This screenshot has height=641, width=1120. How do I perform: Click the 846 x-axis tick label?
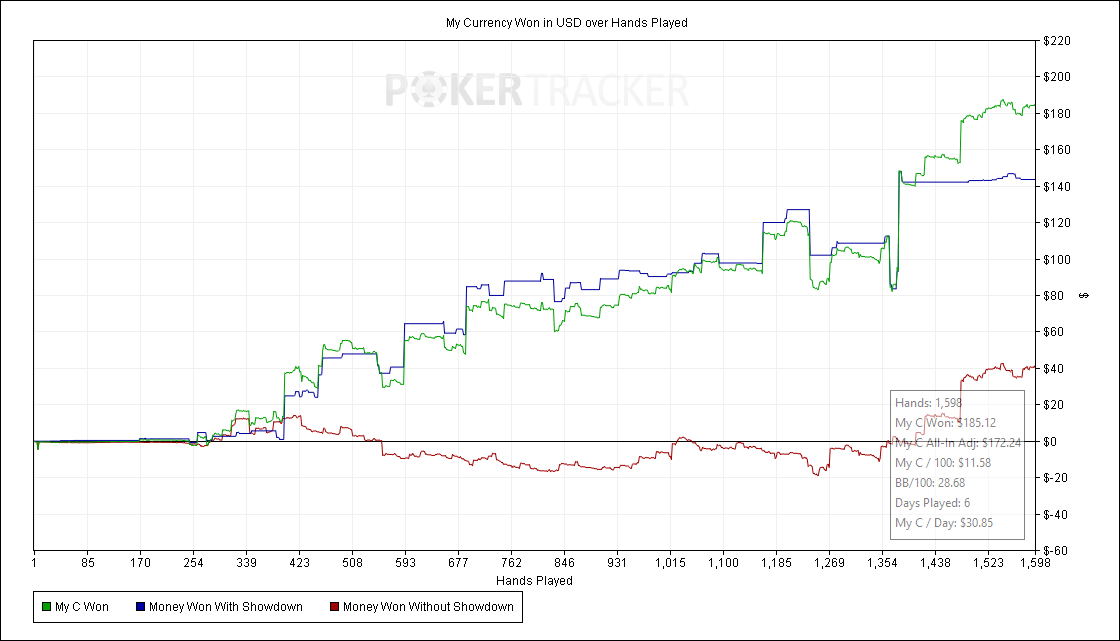pos(564,563)
